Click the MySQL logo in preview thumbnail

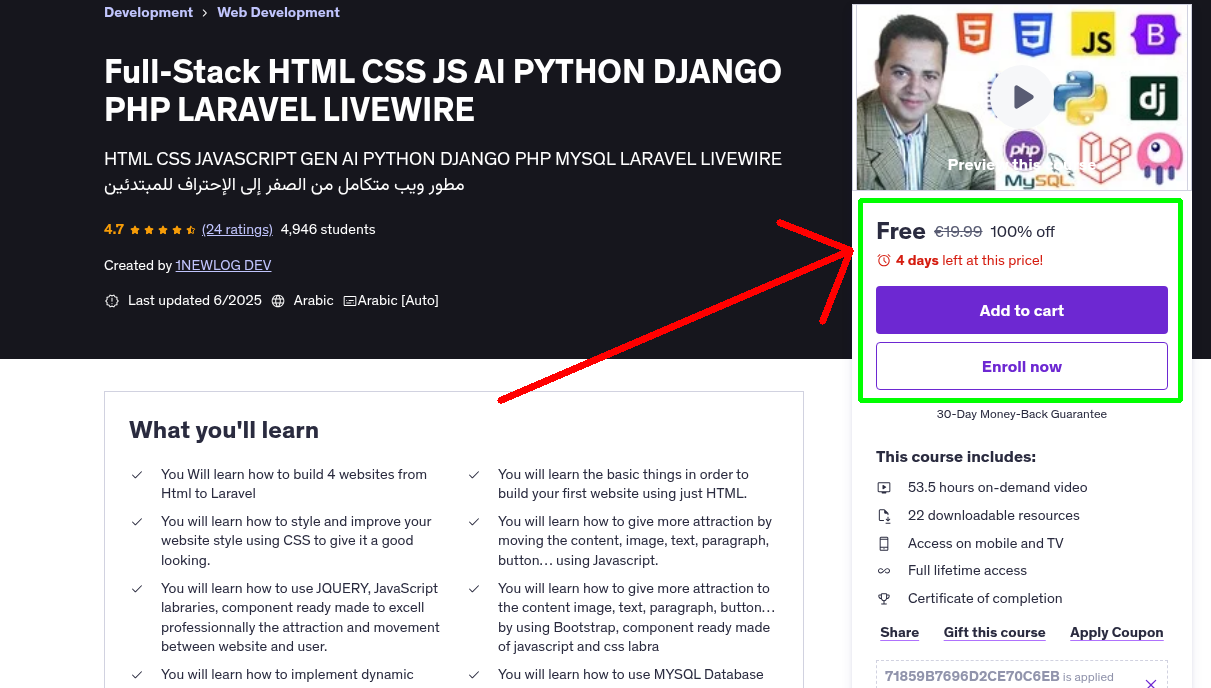tap(1038, 180)
